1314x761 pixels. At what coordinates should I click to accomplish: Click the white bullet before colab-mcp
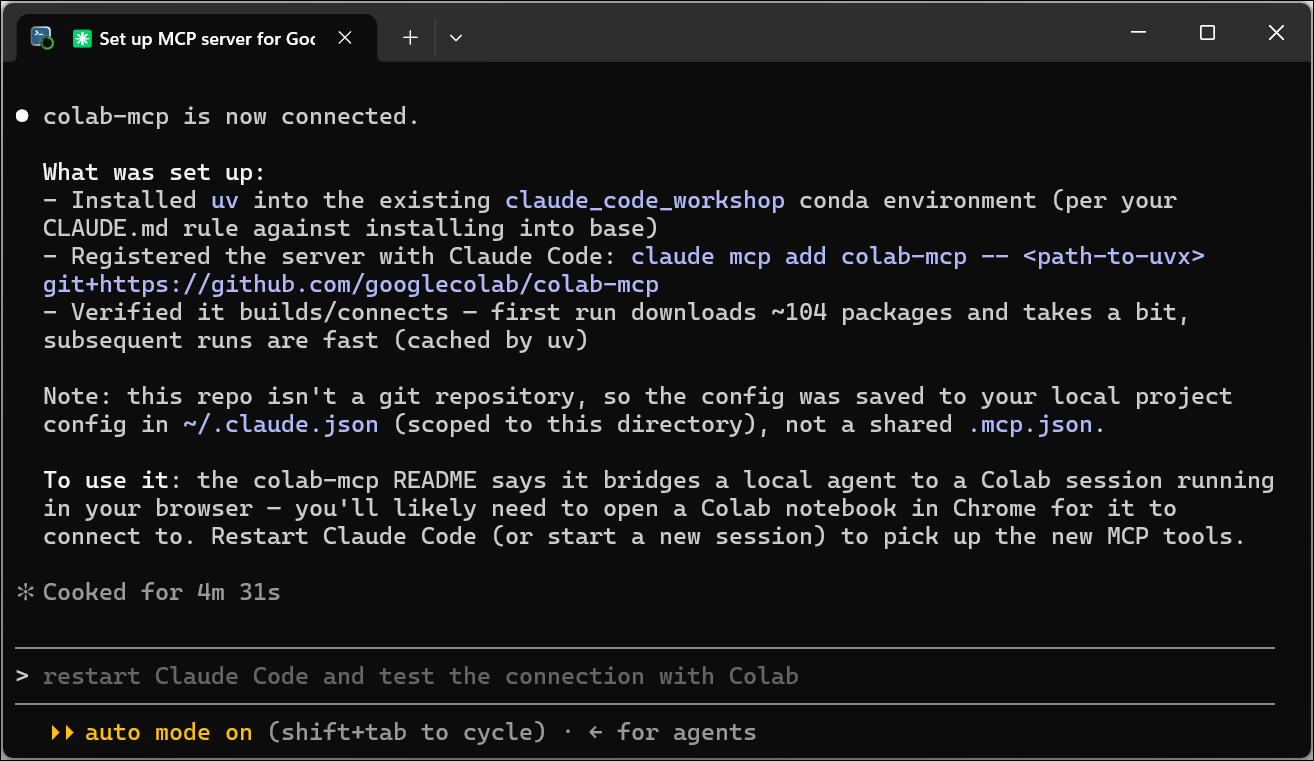coord(22,116)
